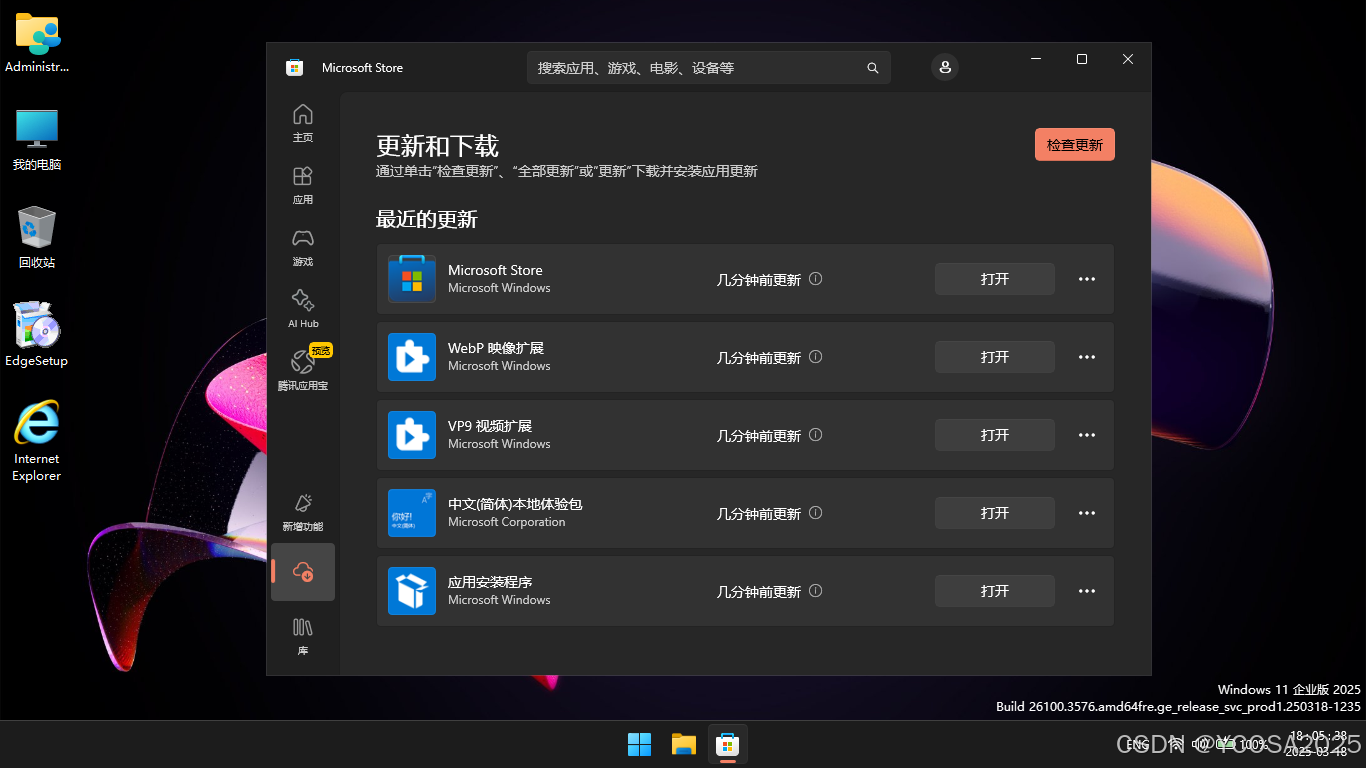The image size is (1366, 768).
Task: Show update info icon for VP9 视频扩展
Action: 815,435
